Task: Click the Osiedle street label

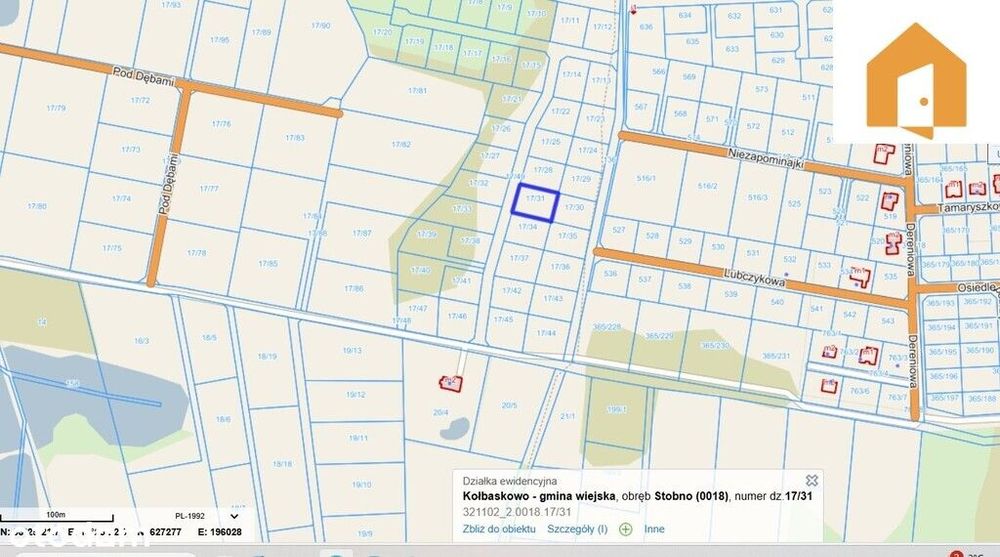Action: click(977, 288)
